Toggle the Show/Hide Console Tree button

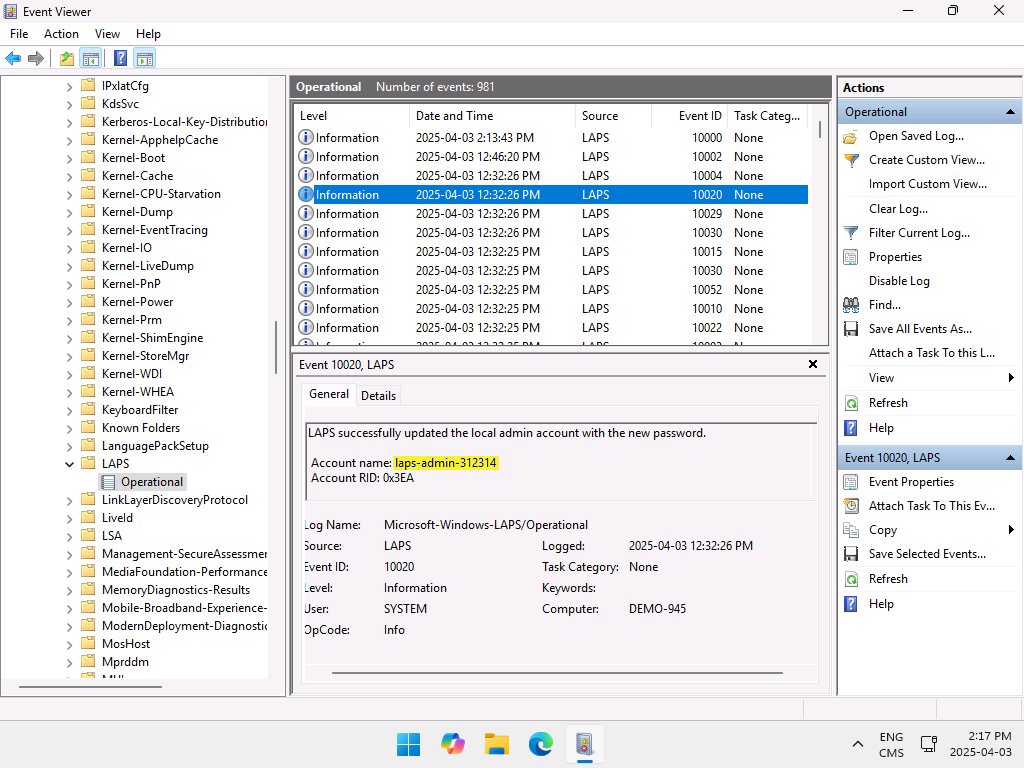(91, 58)
